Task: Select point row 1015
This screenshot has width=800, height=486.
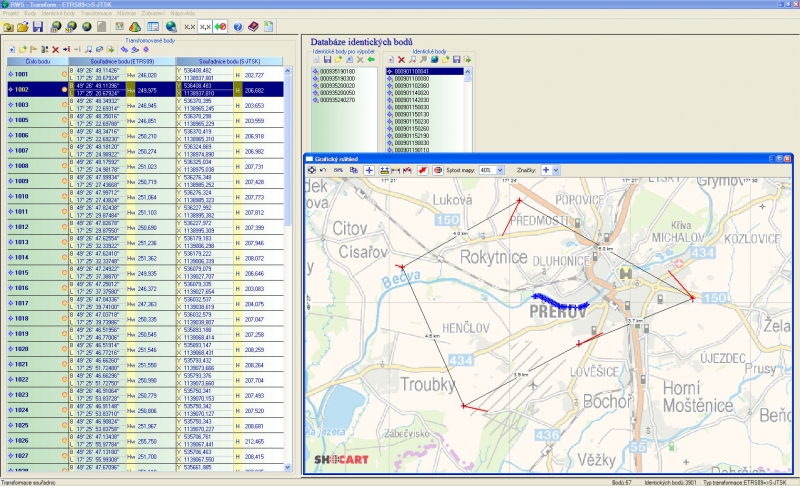Action: [145, 273]
